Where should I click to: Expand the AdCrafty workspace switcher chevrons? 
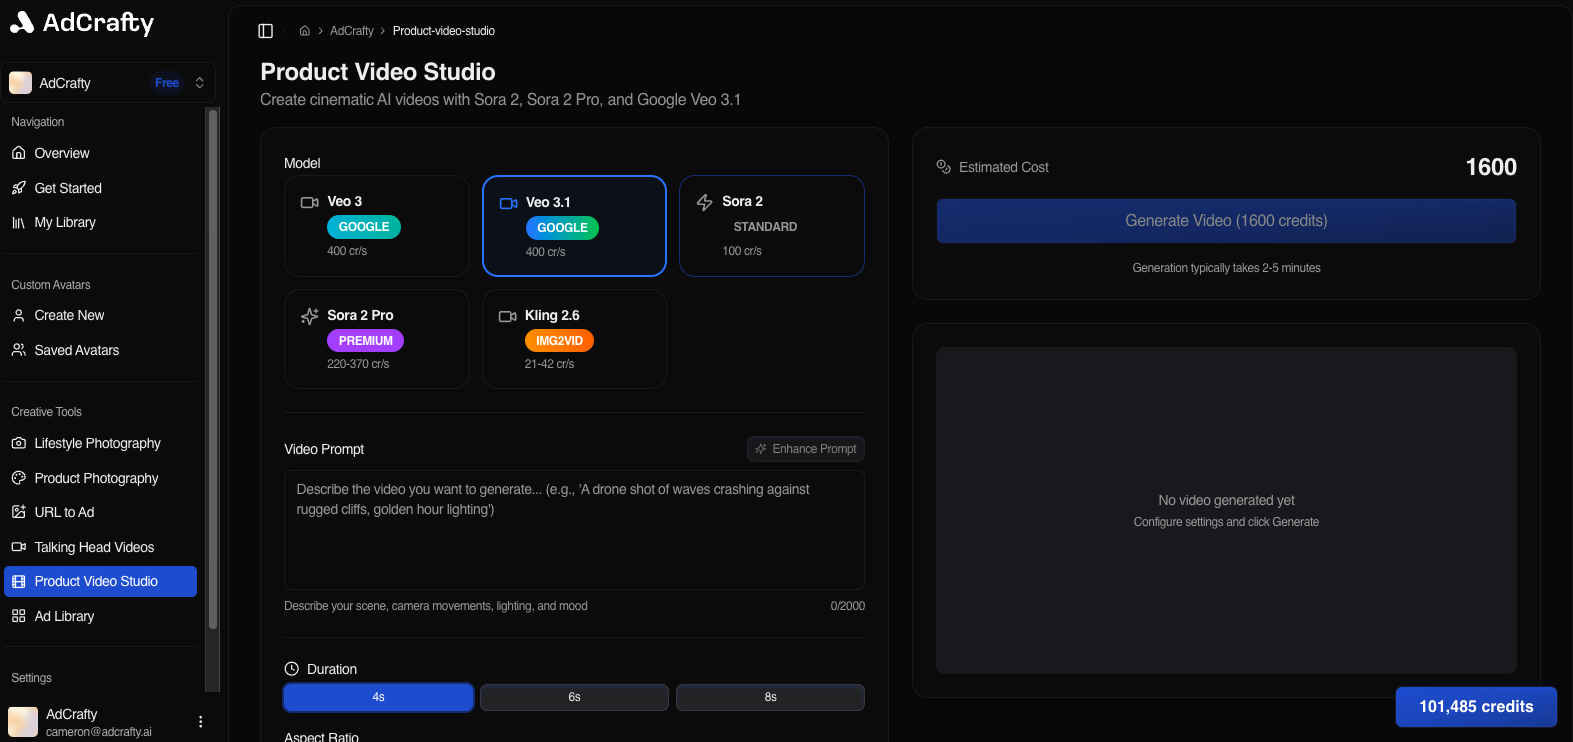pyautogui.click(x=200, y=83)
